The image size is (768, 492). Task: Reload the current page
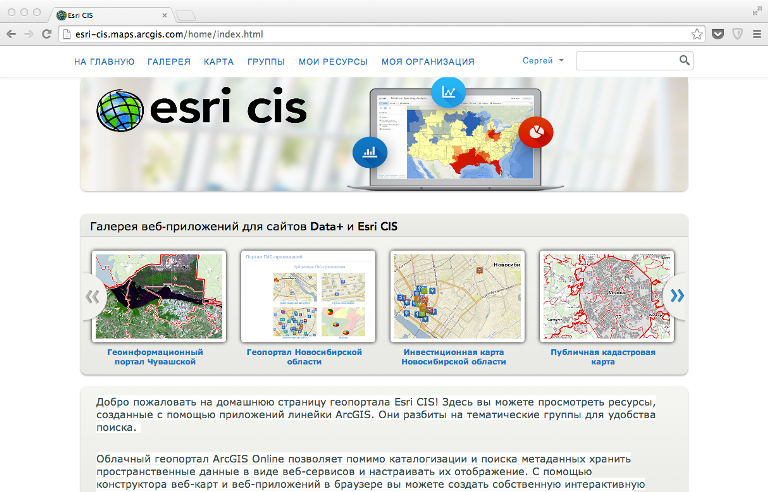[x=47, y=34]
